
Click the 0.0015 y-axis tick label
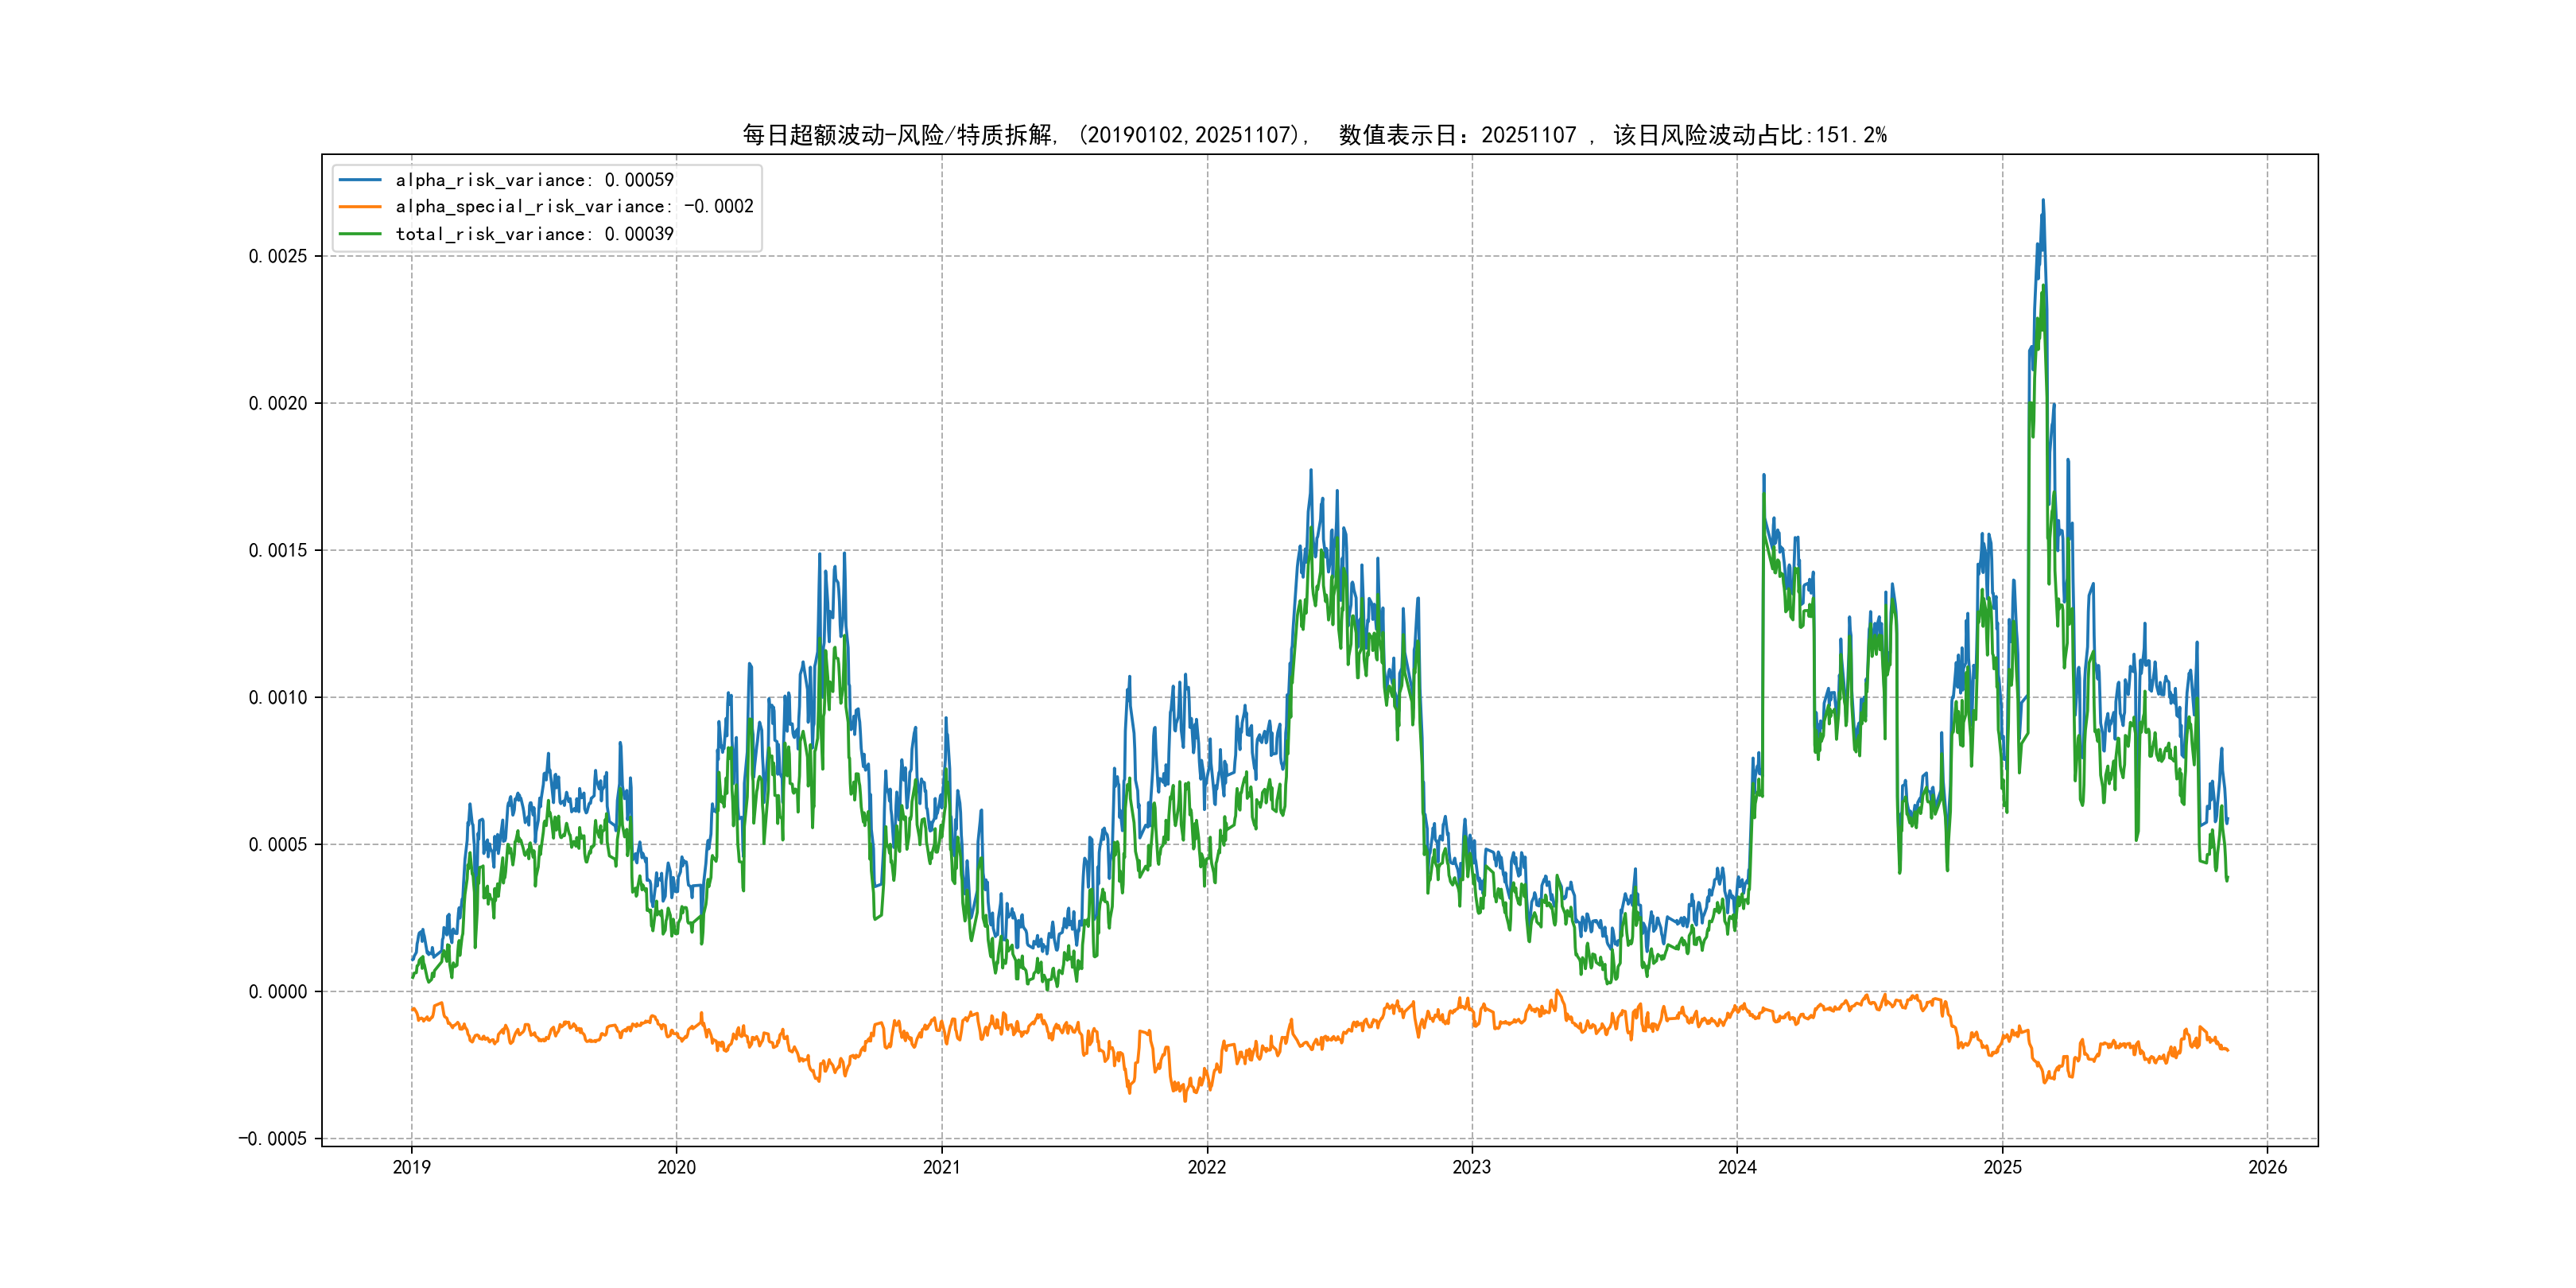pos(277,550)
